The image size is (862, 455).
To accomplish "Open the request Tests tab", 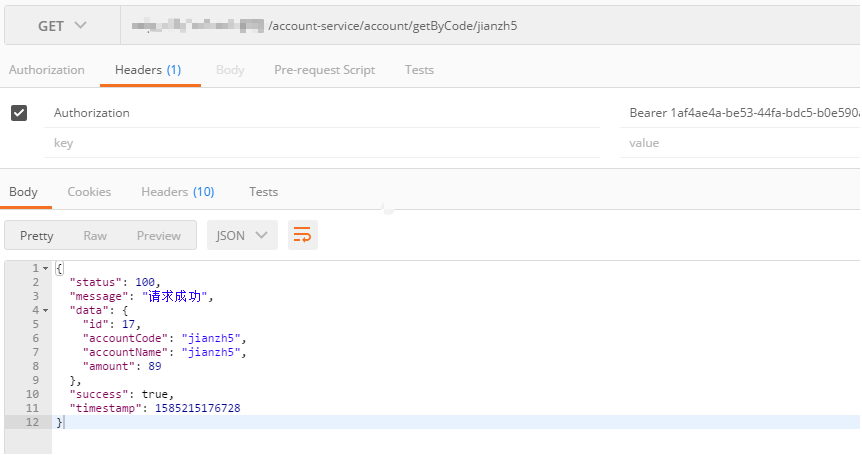I will (x=419, y=70).
